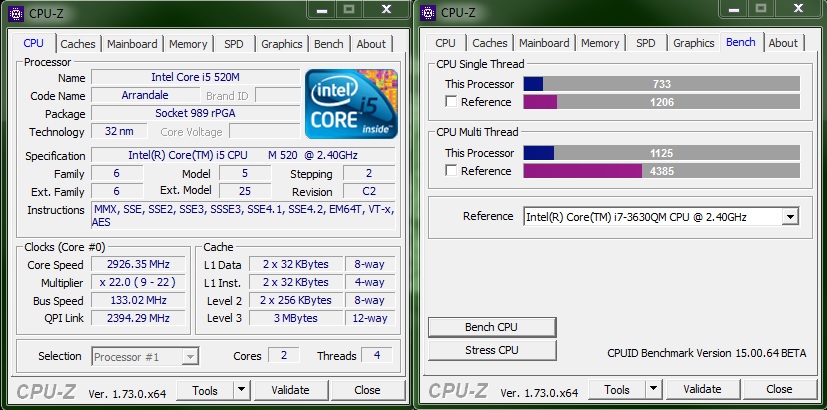The image size is (827, 410).
Task: Click the Intel Core i5 logo badge
Action: pyautogui.click(x=351, y=104)
